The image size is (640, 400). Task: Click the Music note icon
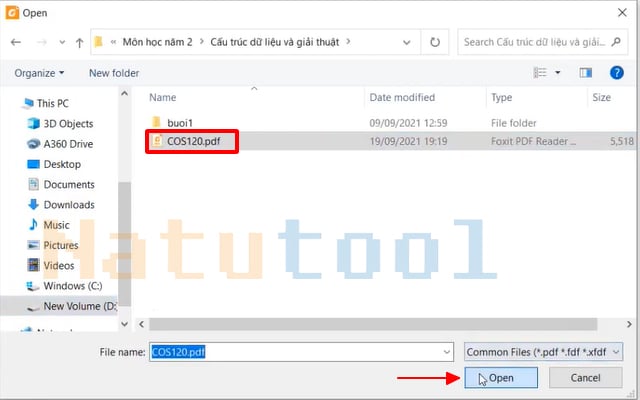[33, 224]
